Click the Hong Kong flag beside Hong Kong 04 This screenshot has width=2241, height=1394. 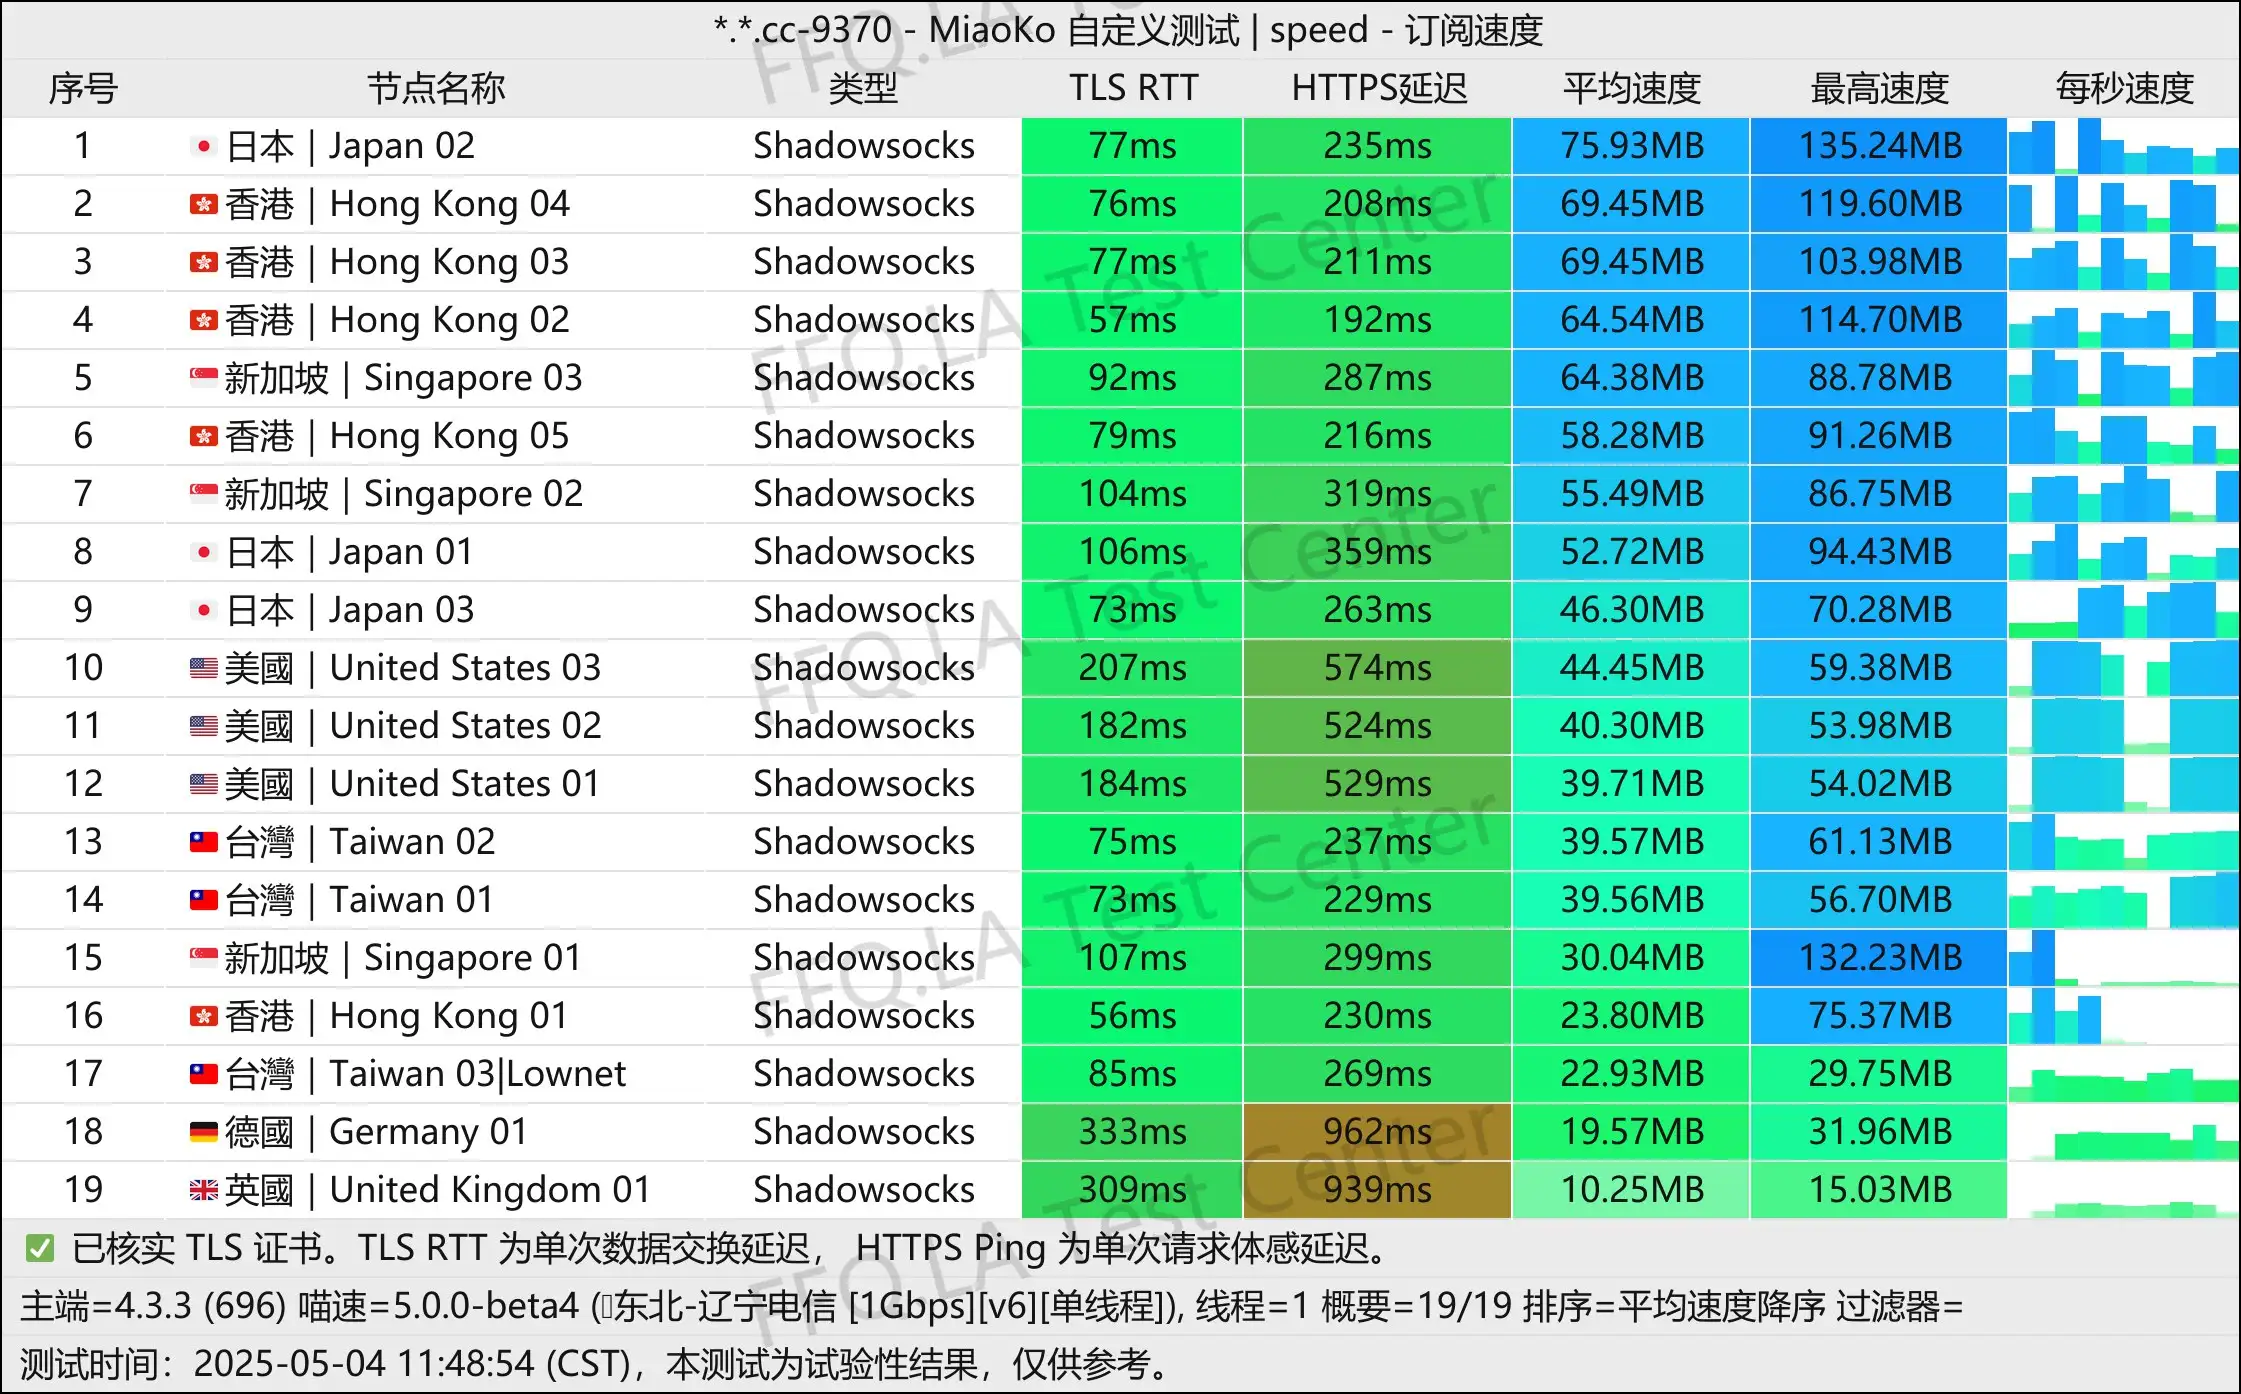[x=204, y=205]
